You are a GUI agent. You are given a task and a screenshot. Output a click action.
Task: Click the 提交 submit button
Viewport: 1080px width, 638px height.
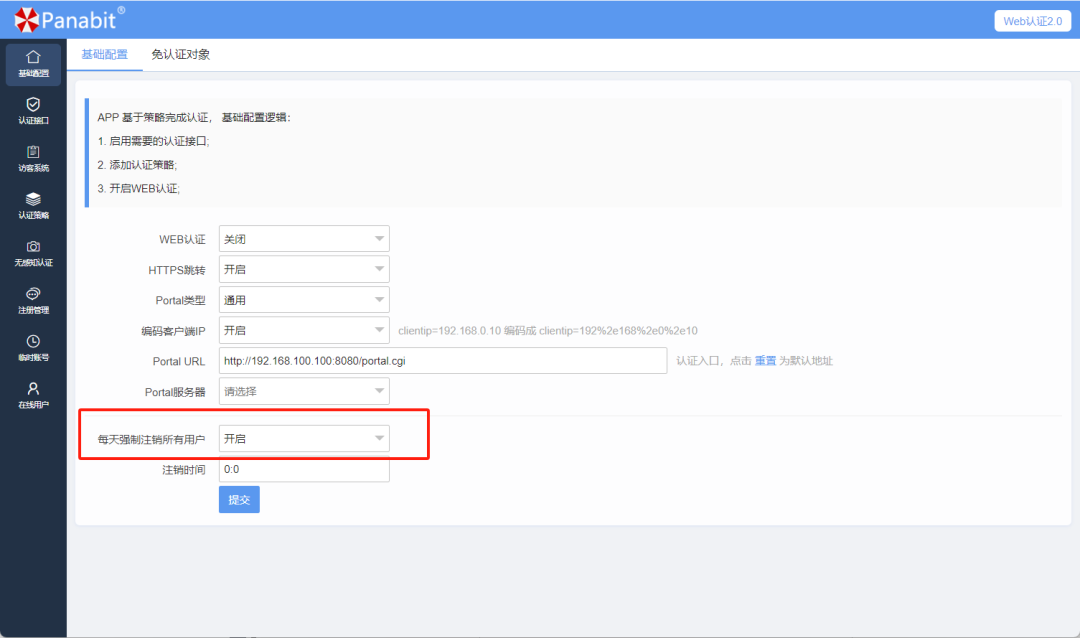point(239,500)
